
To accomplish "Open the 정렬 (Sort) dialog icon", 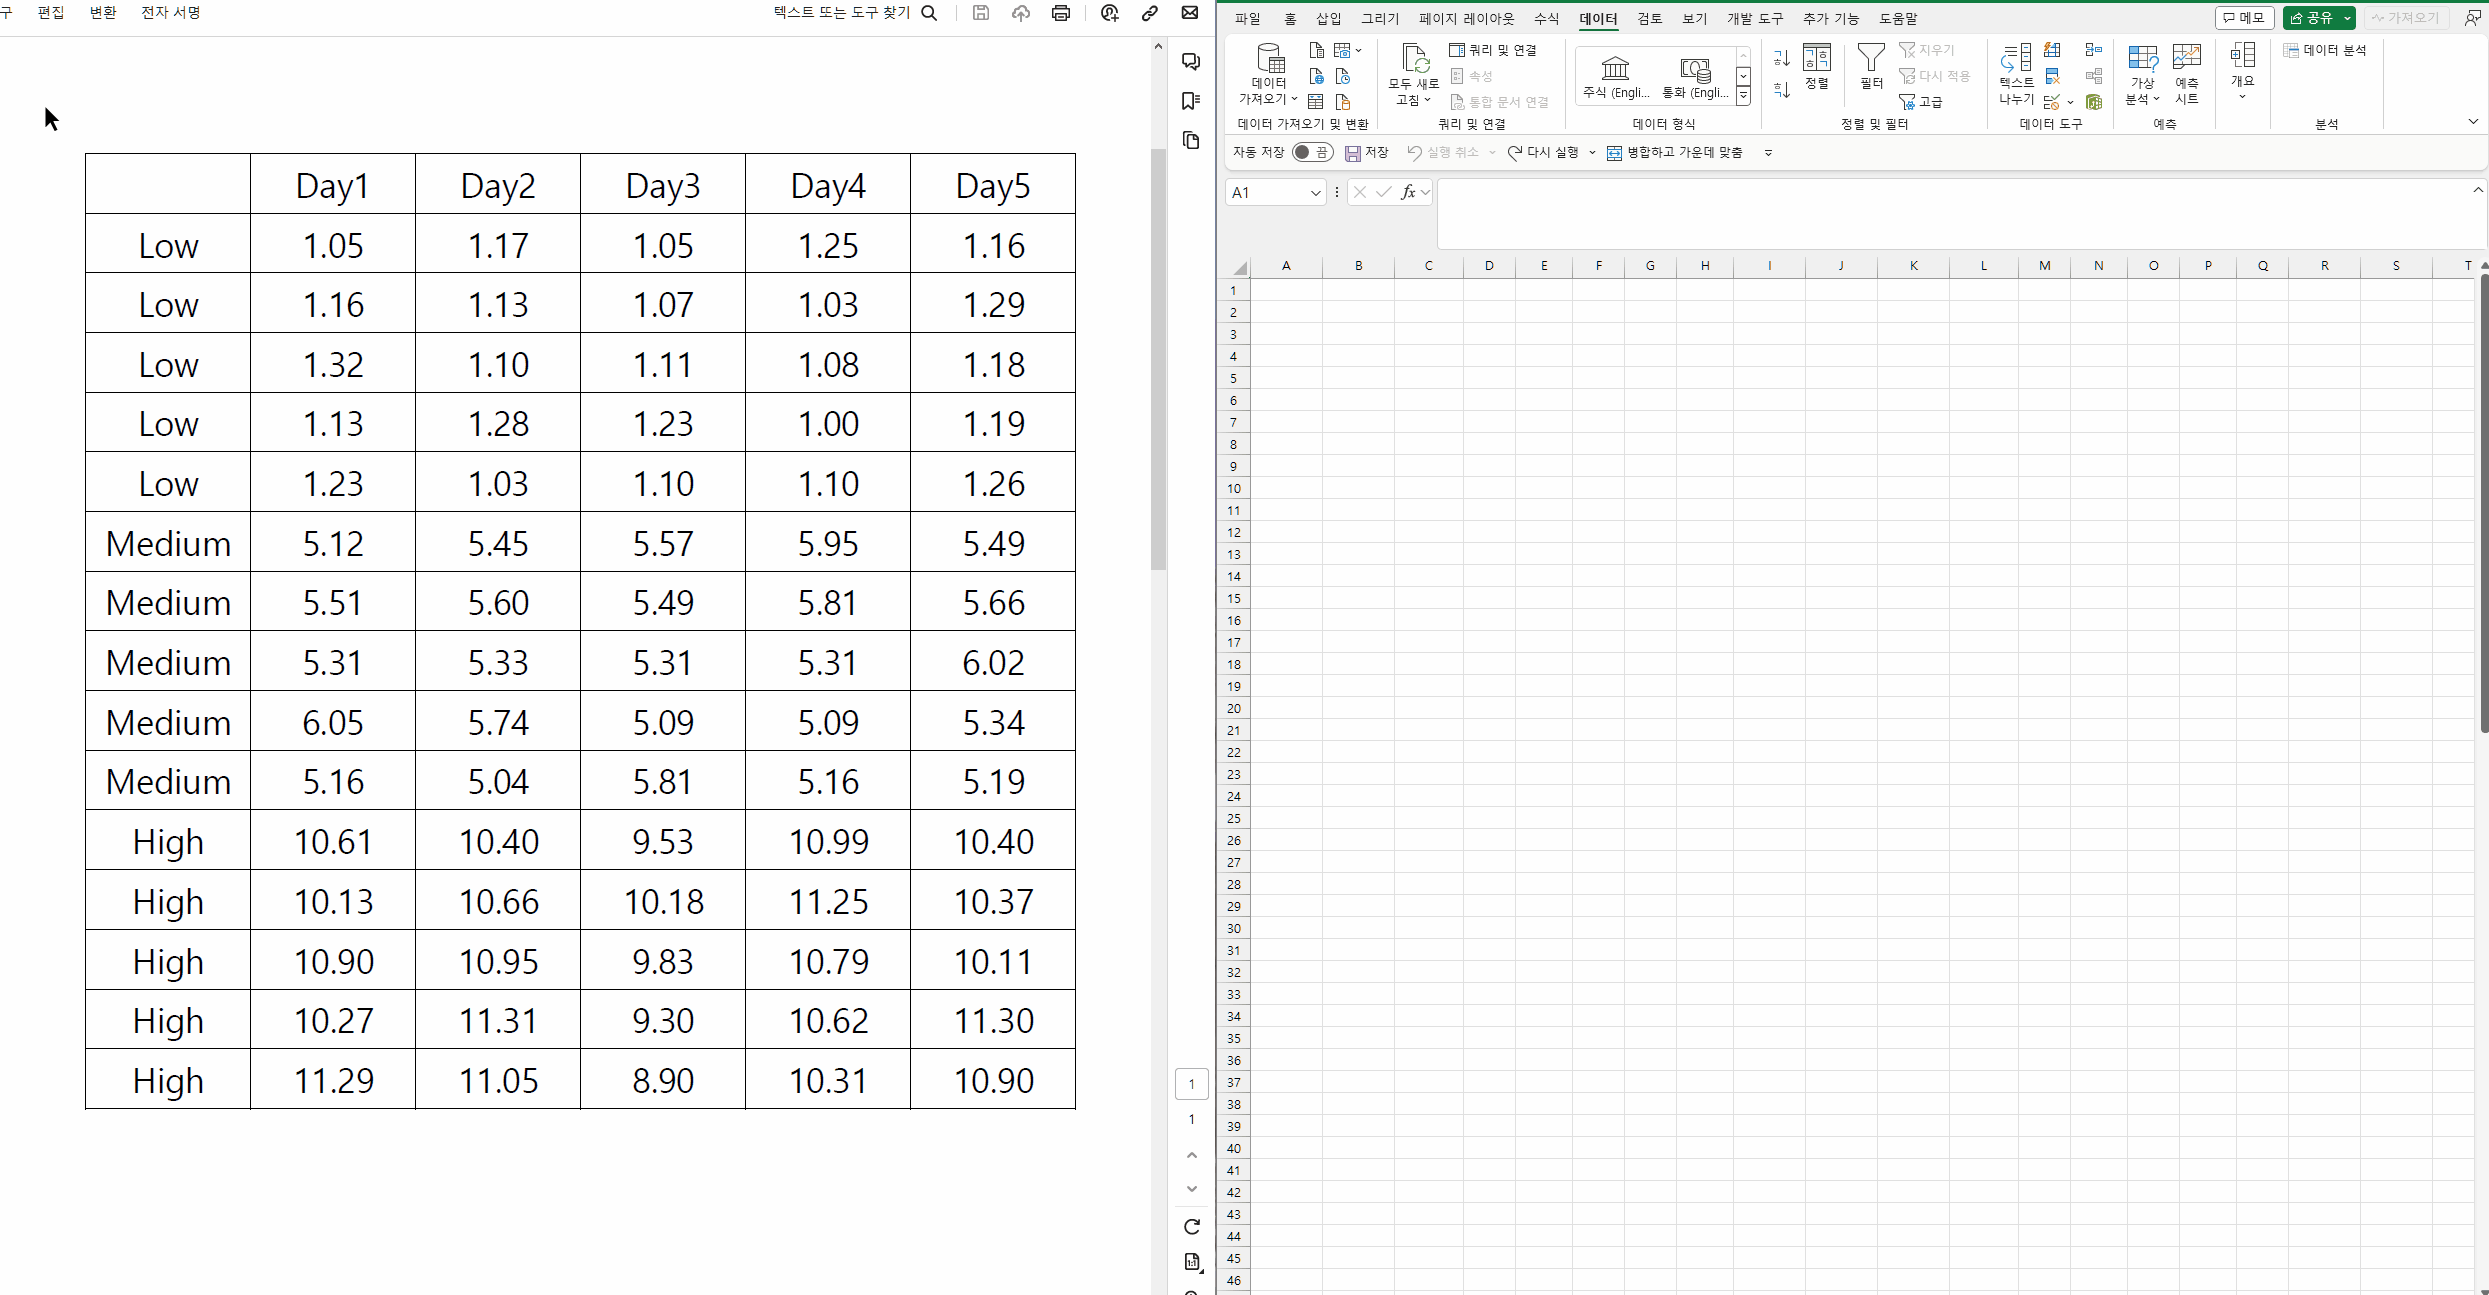I will pos(1816,60).
